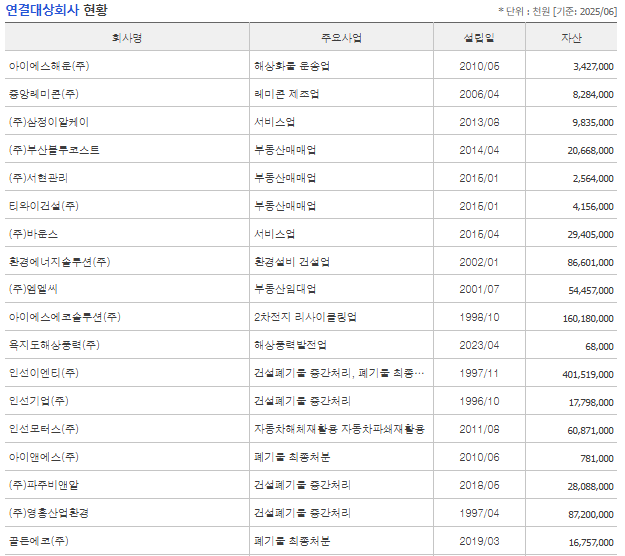Click asset value 9,835,000
The height and width of the screenshot is (556, 625).
[x=593, y=122]
